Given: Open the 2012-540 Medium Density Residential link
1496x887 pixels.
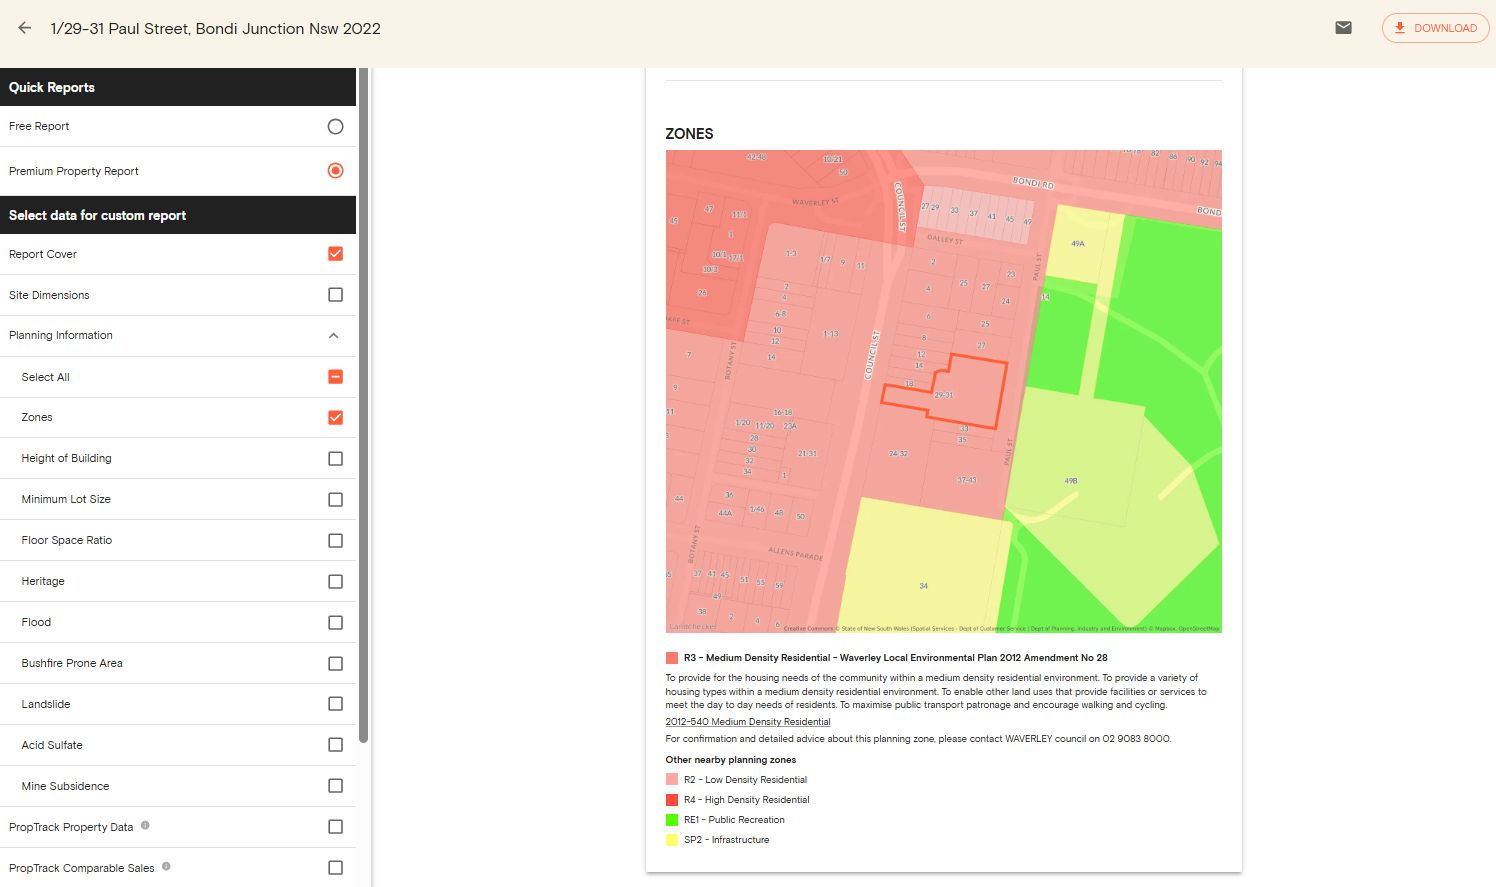Looking at the screenshot, I should (748, 722).
